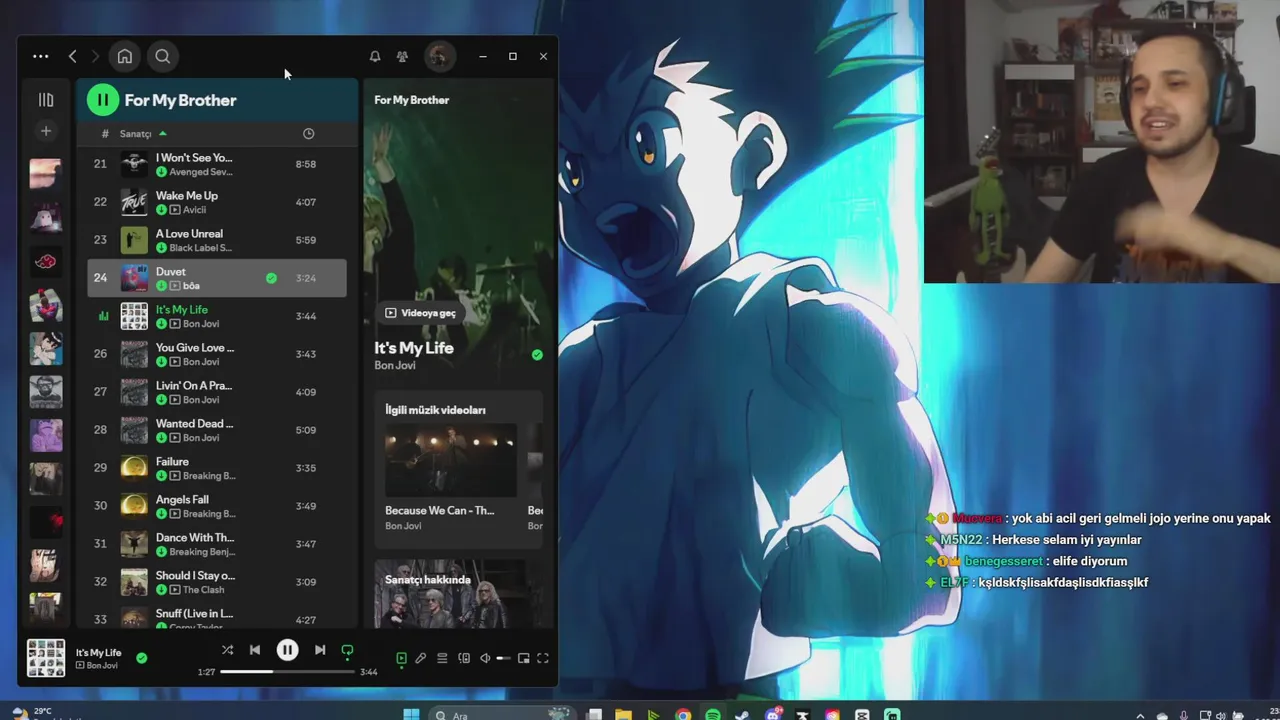Select Should I Stay track row
Image resolution: width=1280 pixels, height=720 pixels.
tap(217, 582)
